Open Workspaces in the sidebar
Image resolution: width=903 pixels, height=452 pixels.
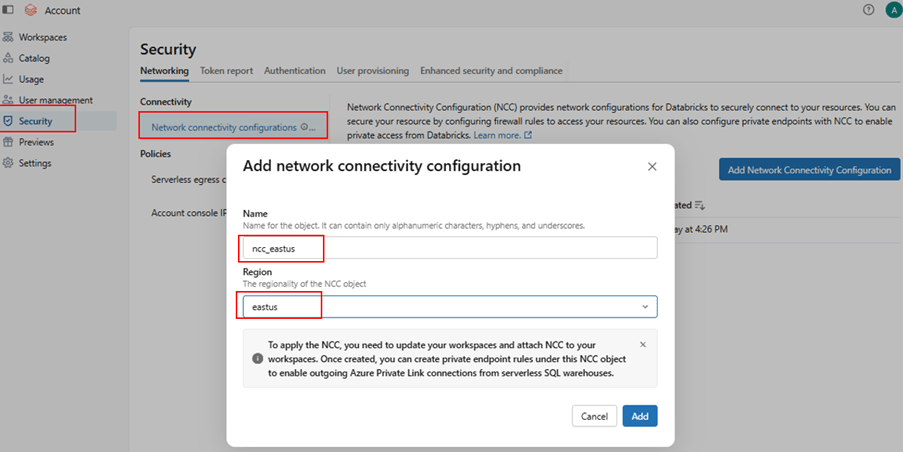[x=43, y=37]
